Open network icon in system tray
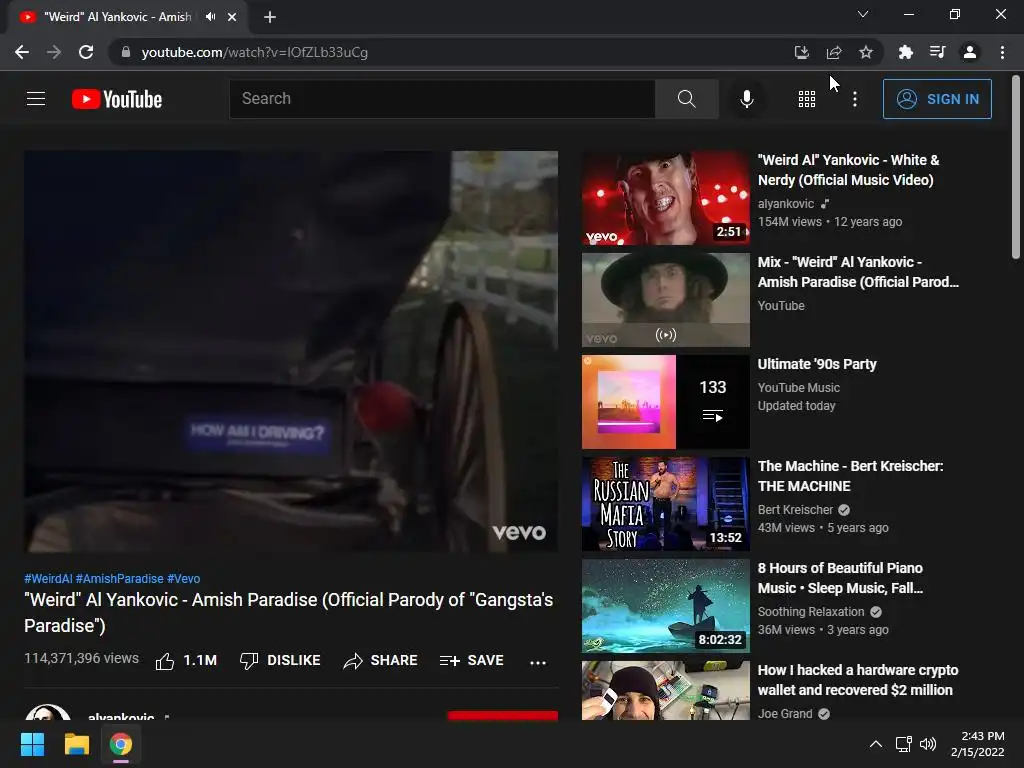This screenshot has width=1024, height=768. tap(904, 744)
